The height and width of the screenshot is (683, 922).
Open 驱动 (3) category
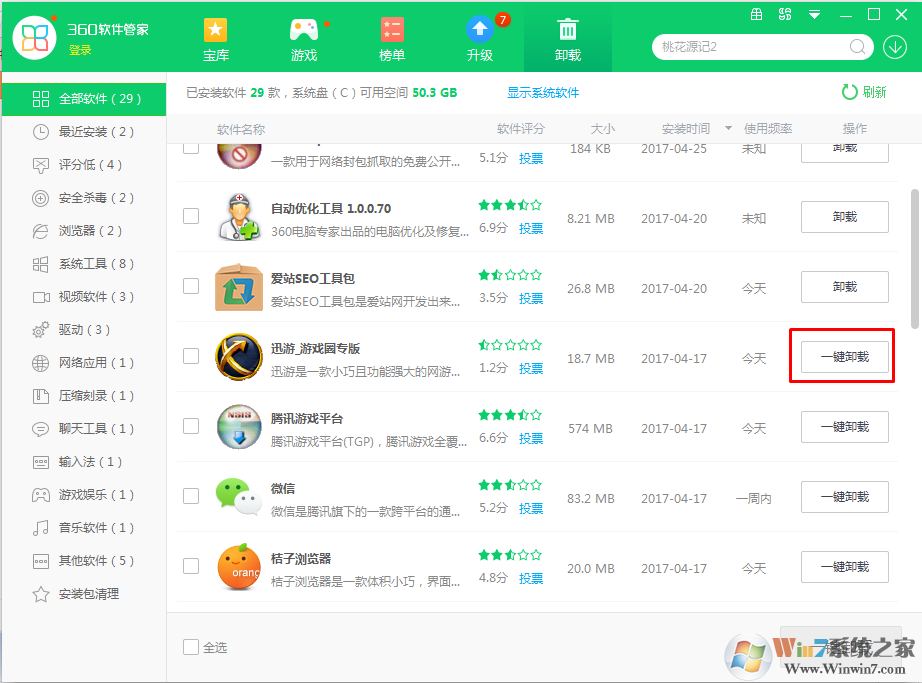[84, 329]
